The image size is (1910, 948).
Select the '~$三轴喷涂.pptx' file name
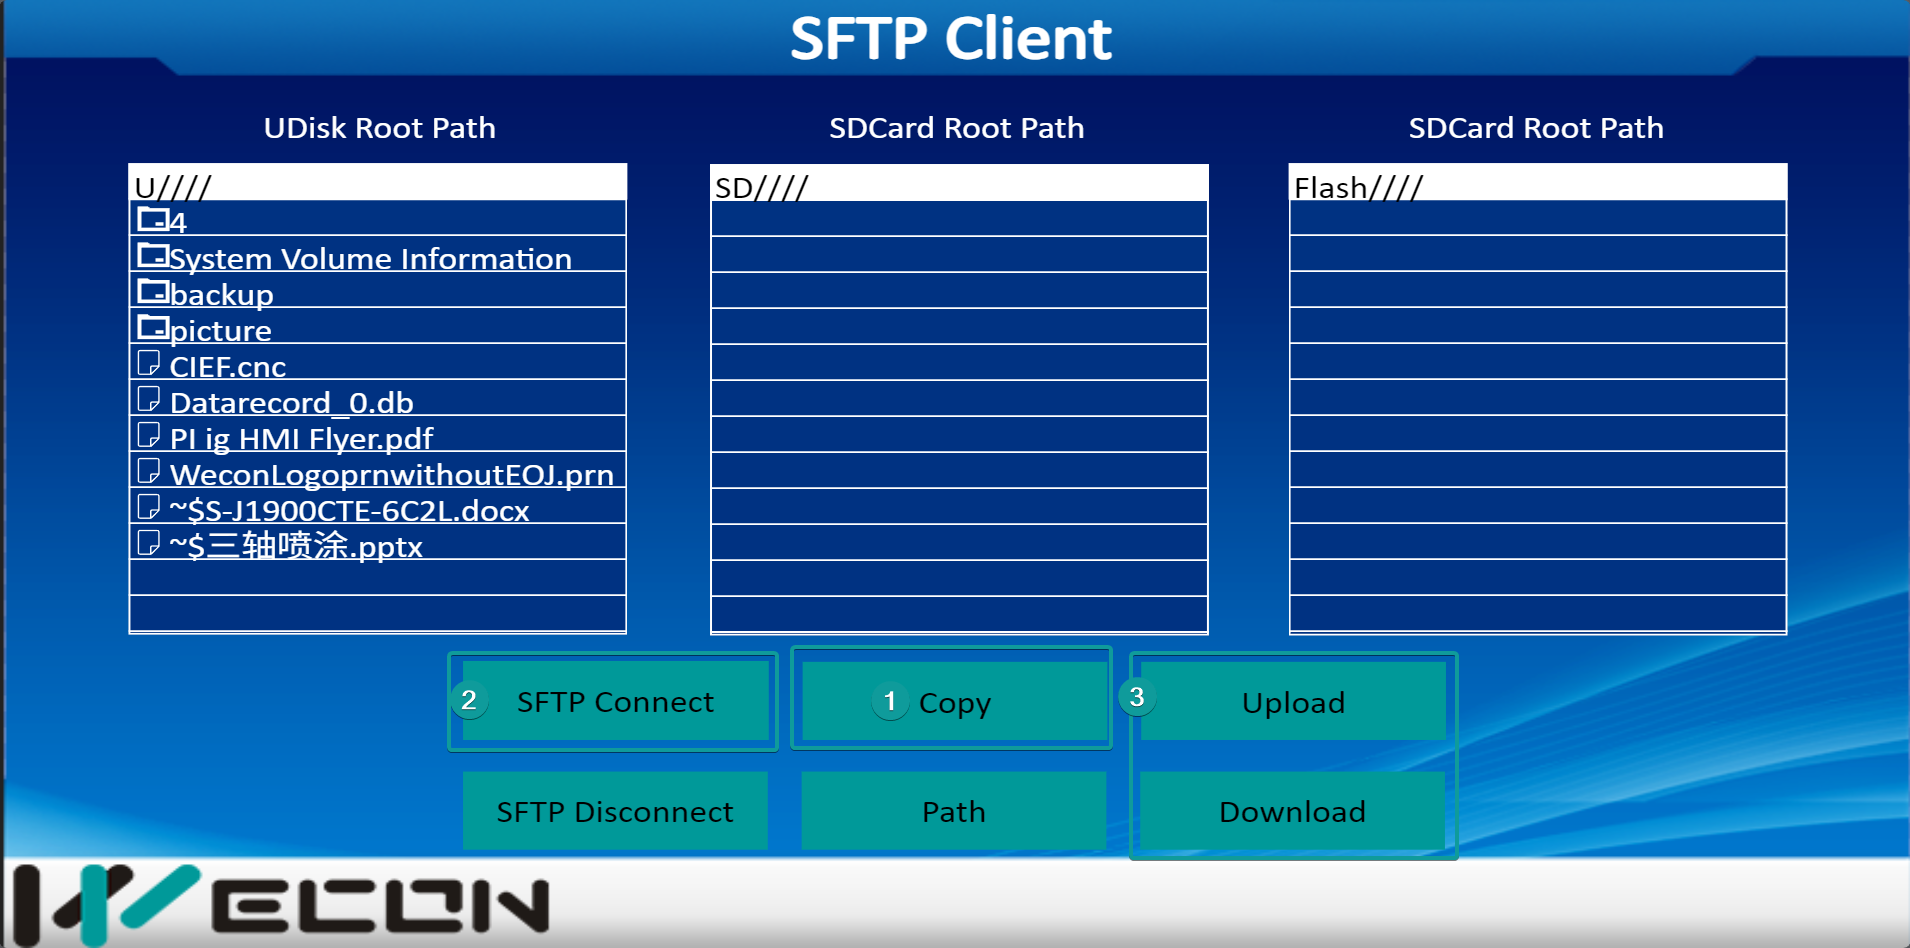296,547
